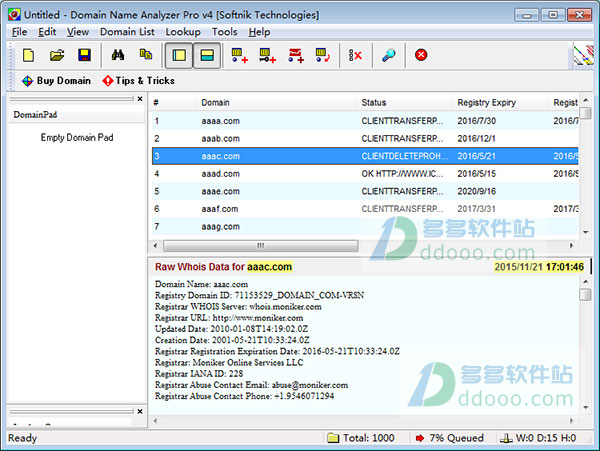Select the aaac.com row
The image size is (600, 451).
pos(365,156)
